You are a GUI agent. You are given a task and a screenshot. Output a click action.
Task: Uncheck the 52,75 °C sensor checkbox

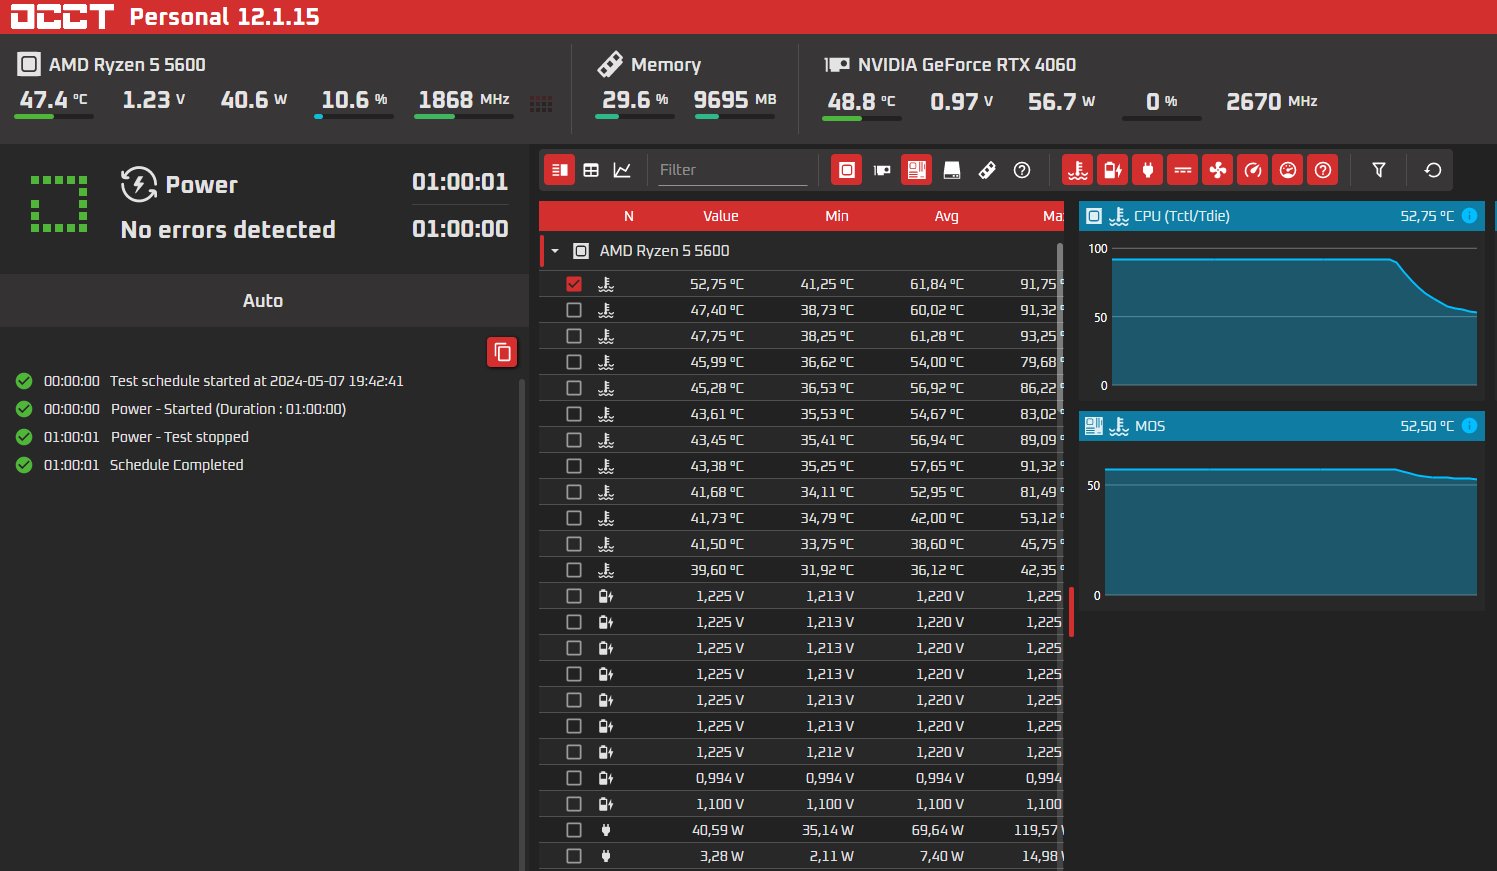click(x=574, y=284)
